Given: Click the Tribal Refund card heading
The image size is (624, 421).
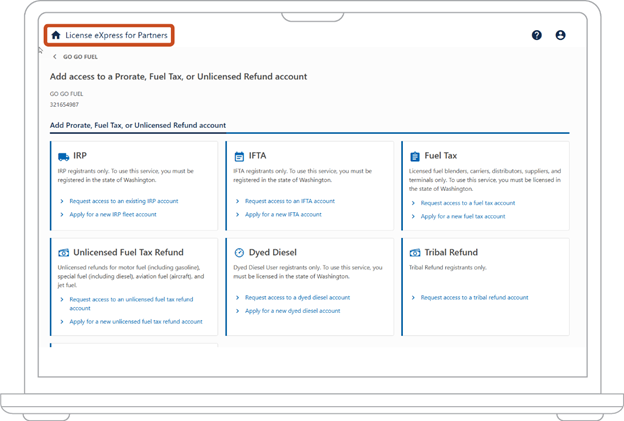Looking at the screenshot, I should [x=451, y=252].
